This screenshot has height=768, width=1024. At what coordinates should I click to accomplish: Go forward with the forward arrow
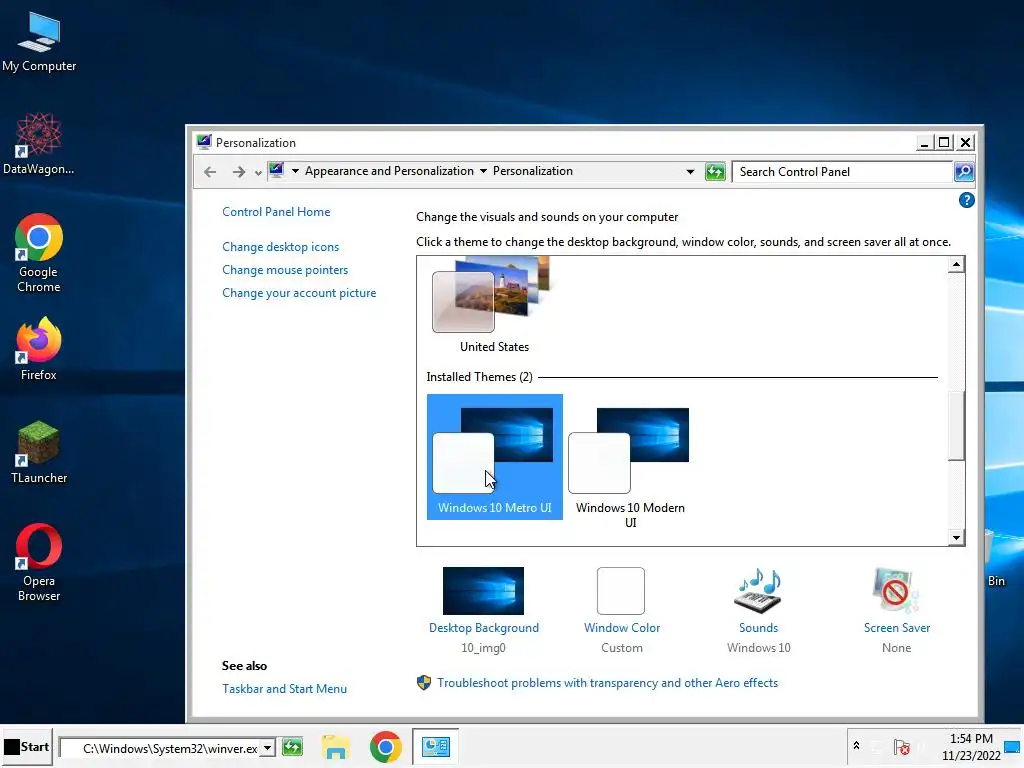[238, 172]
